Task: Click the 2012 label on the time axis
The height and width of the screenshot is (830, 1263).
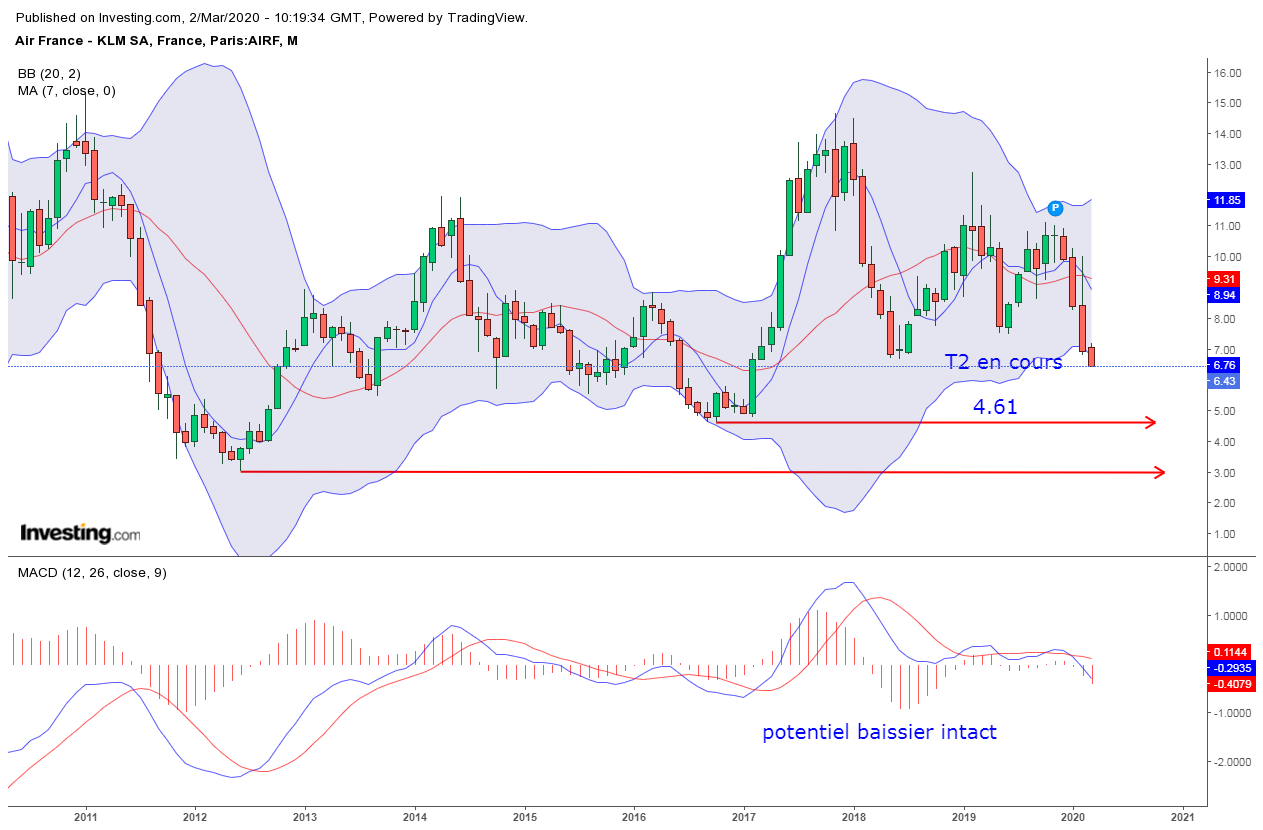Action: pos(195,816)
